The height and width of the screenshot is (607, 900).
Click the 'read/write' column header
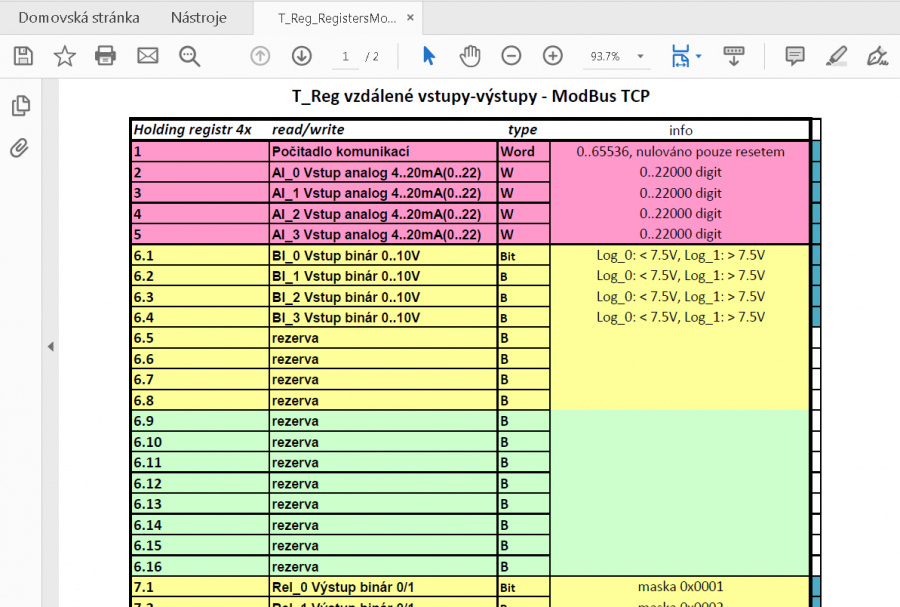(308, 130)
